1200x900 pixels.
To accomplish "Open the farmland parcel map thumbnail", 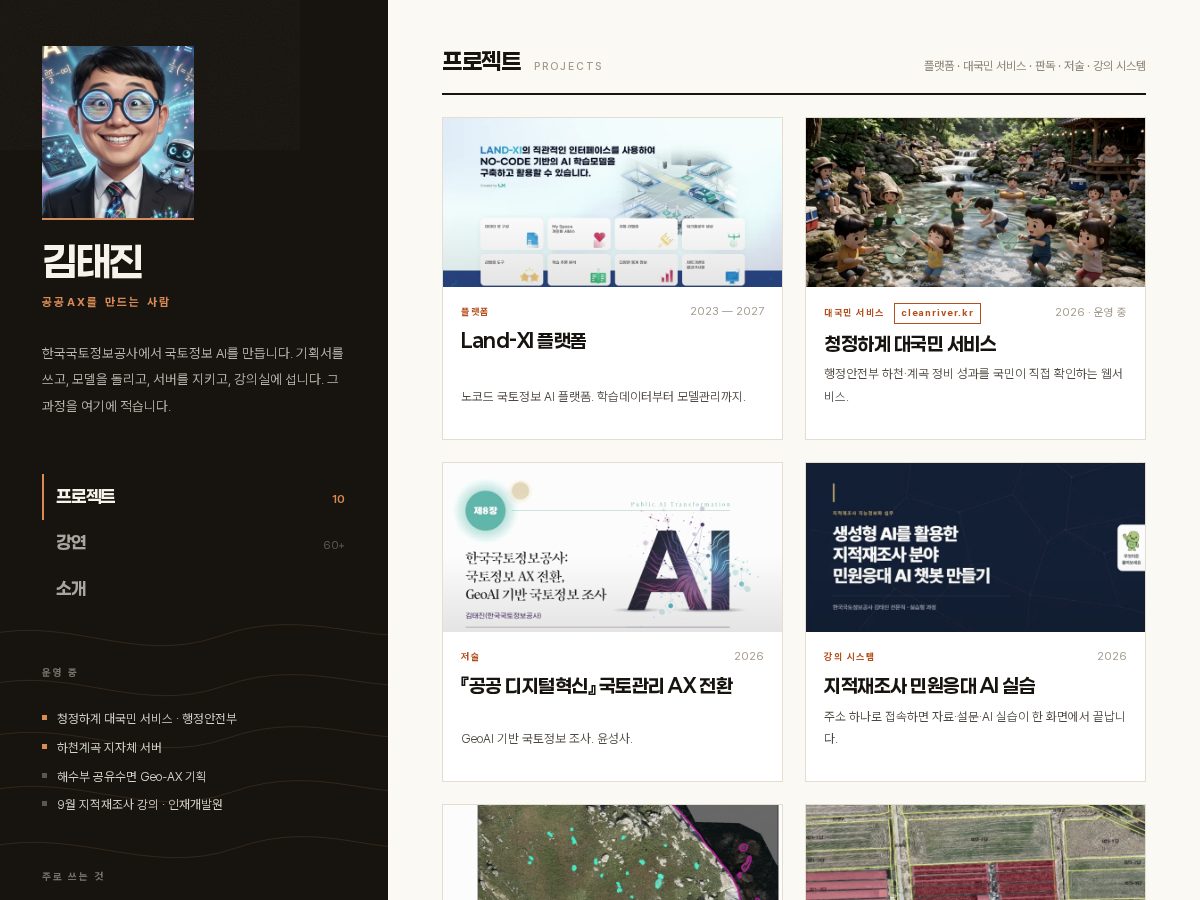I will 975,852.
